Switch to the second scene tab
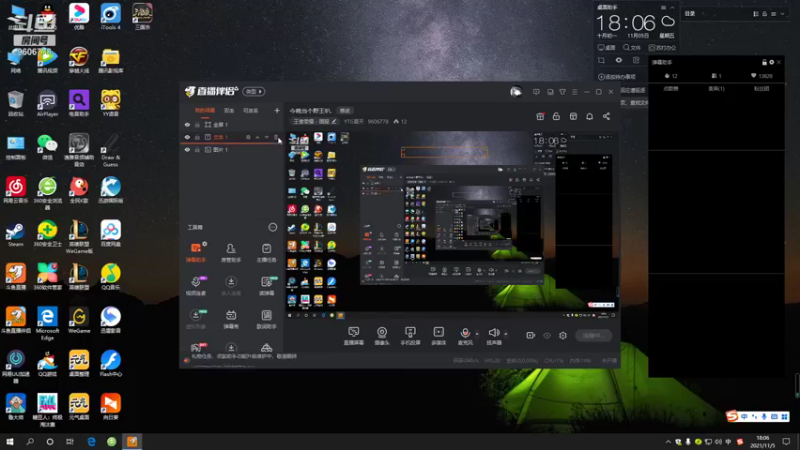 229,111
